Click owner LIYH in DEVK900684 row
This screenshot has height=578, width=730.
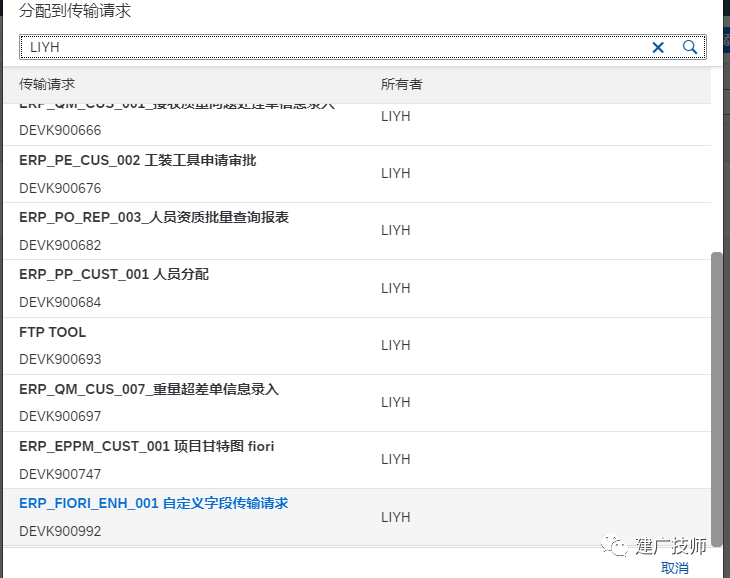(x=396, y=288)
